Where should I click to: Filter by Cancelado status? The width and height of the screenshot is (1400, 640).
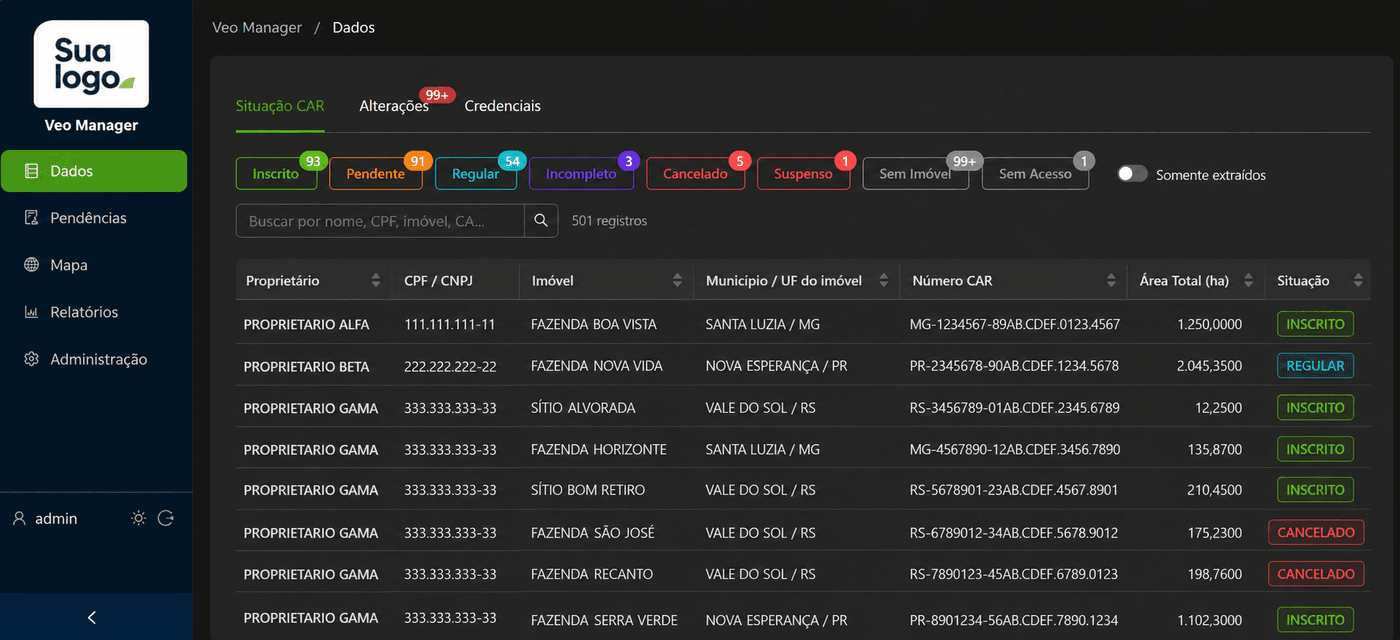pos(695,174)
